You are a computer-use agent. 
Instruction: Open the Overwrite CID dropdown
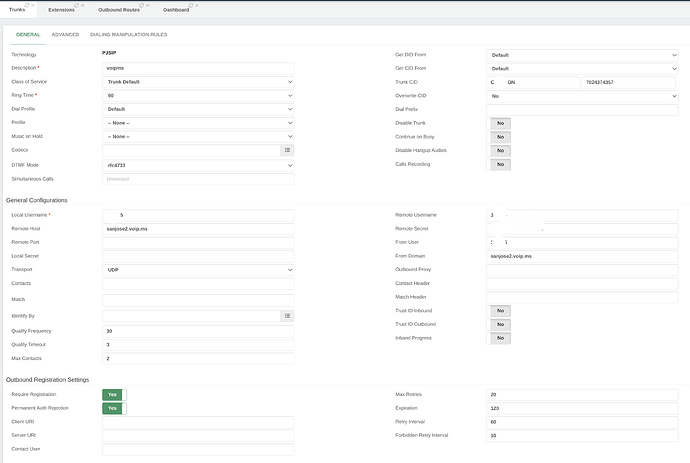coord(582,96)
